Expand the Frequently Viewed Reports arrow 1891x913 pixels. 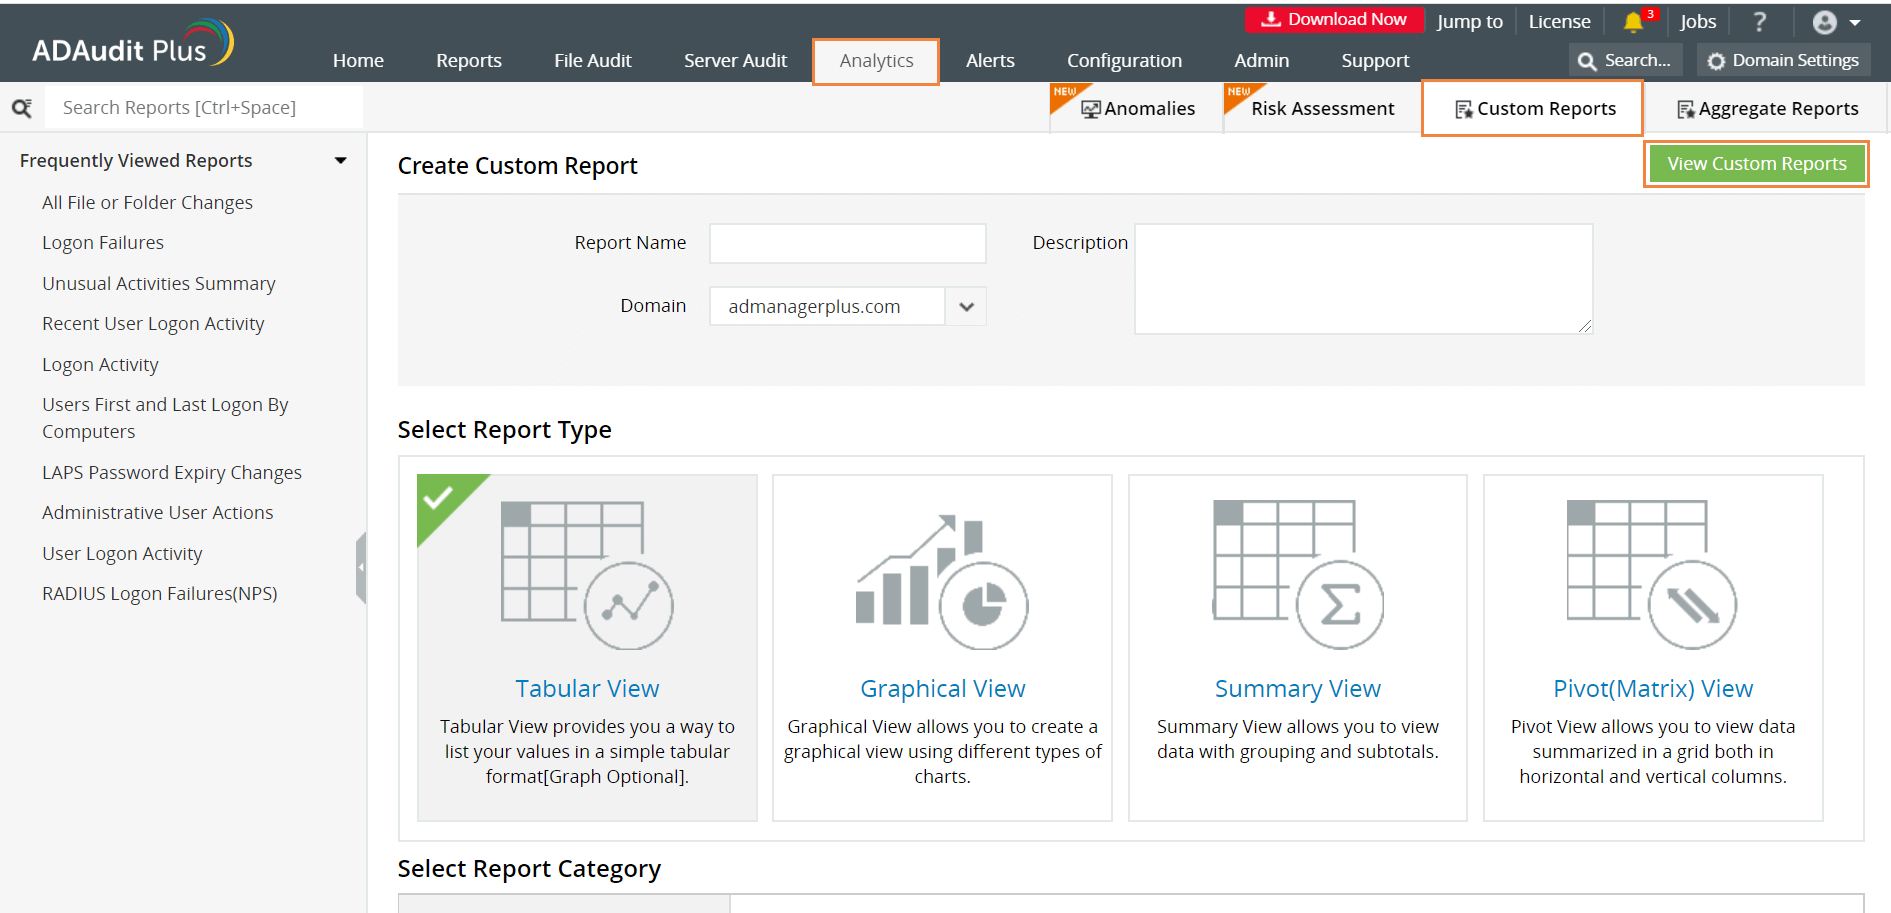click(x=341, y=161)
